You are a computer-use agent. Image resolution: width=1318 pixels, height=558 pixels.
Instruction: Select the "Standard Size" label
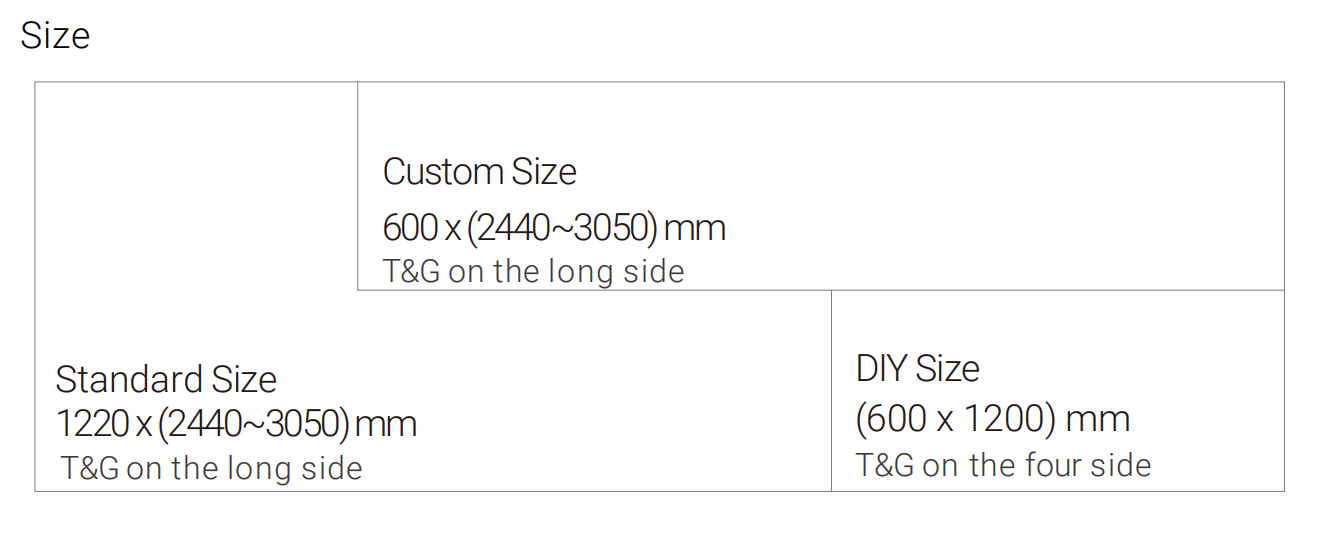coord(166,380)
